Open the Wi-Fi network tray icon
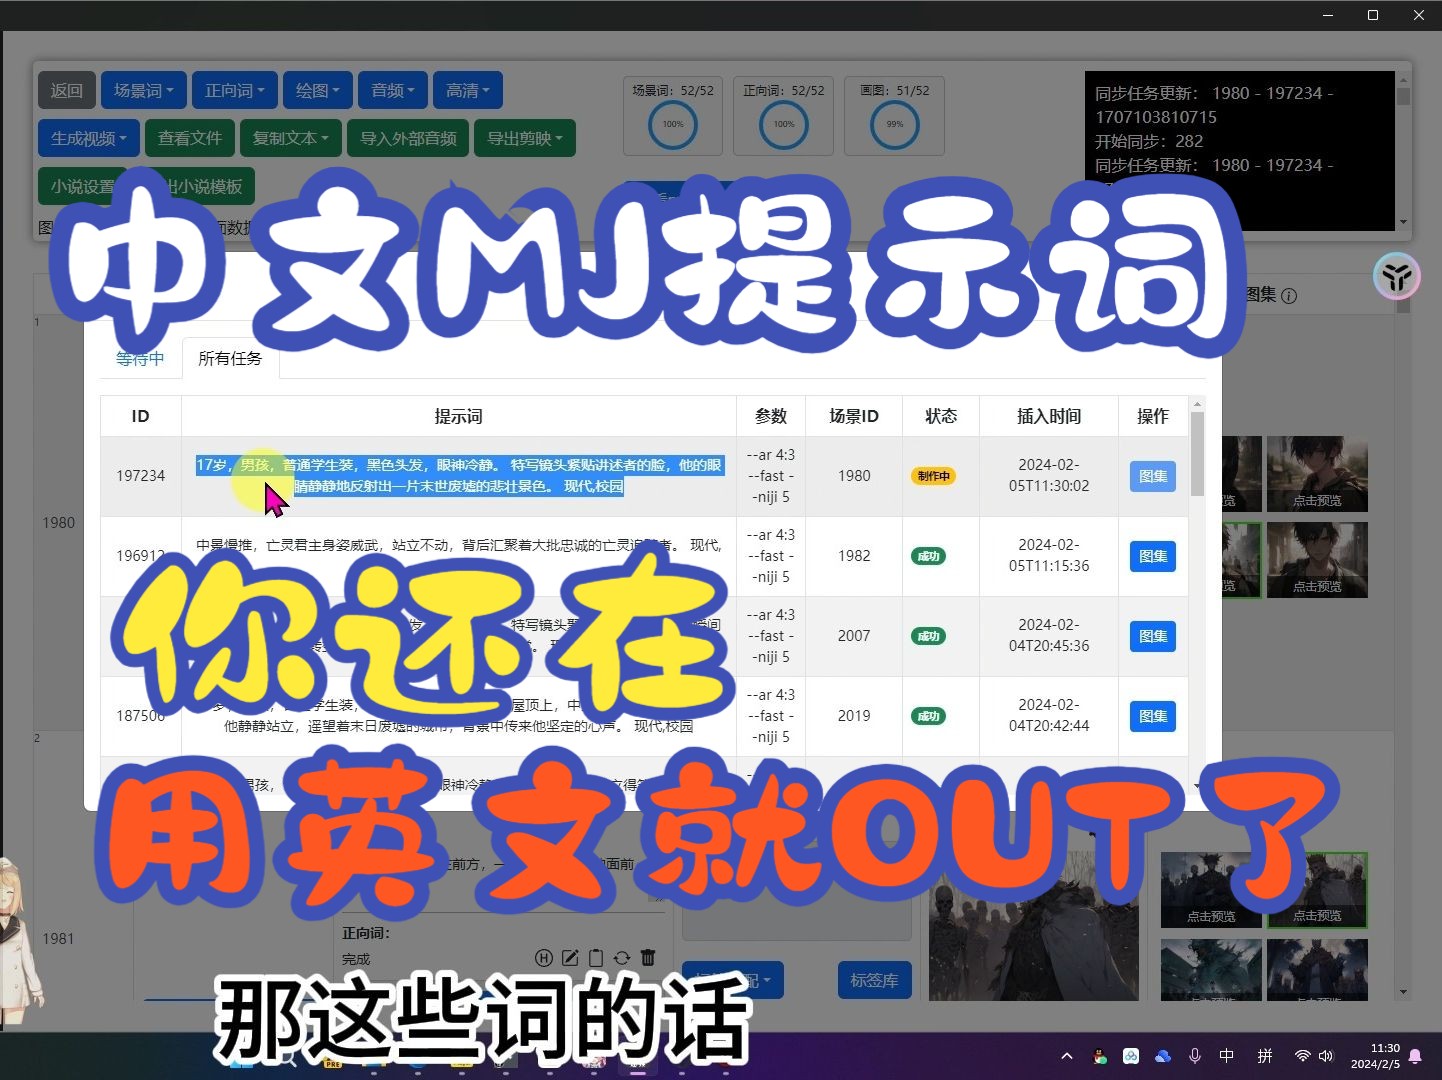Screen dimensions: 1442x1080 click(1302, 1056)
